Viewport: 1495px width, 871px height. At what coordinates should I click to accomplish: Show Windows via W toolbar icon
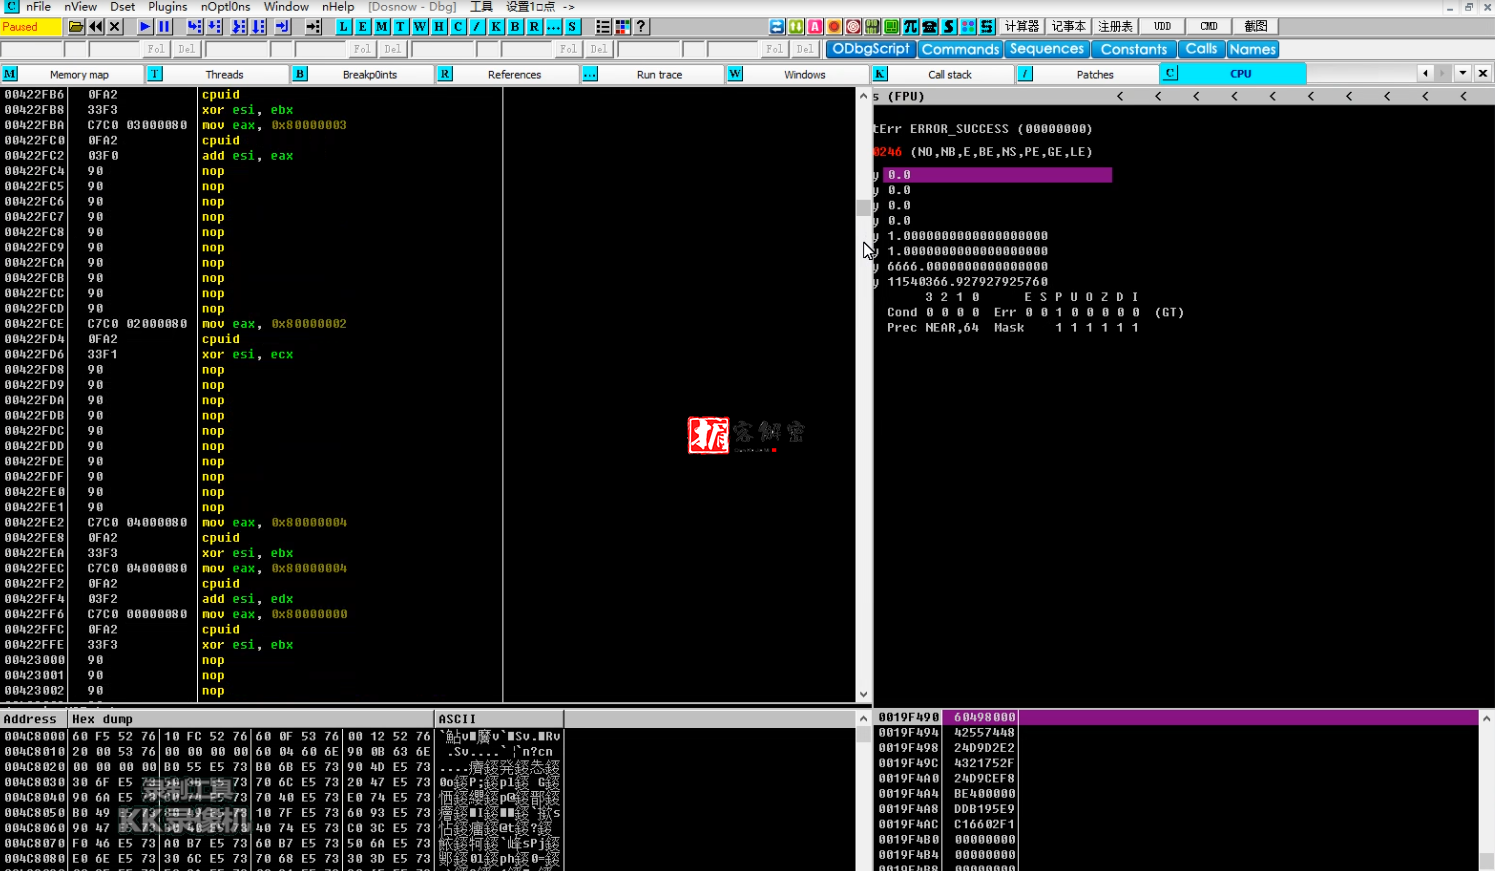[419, 26]
